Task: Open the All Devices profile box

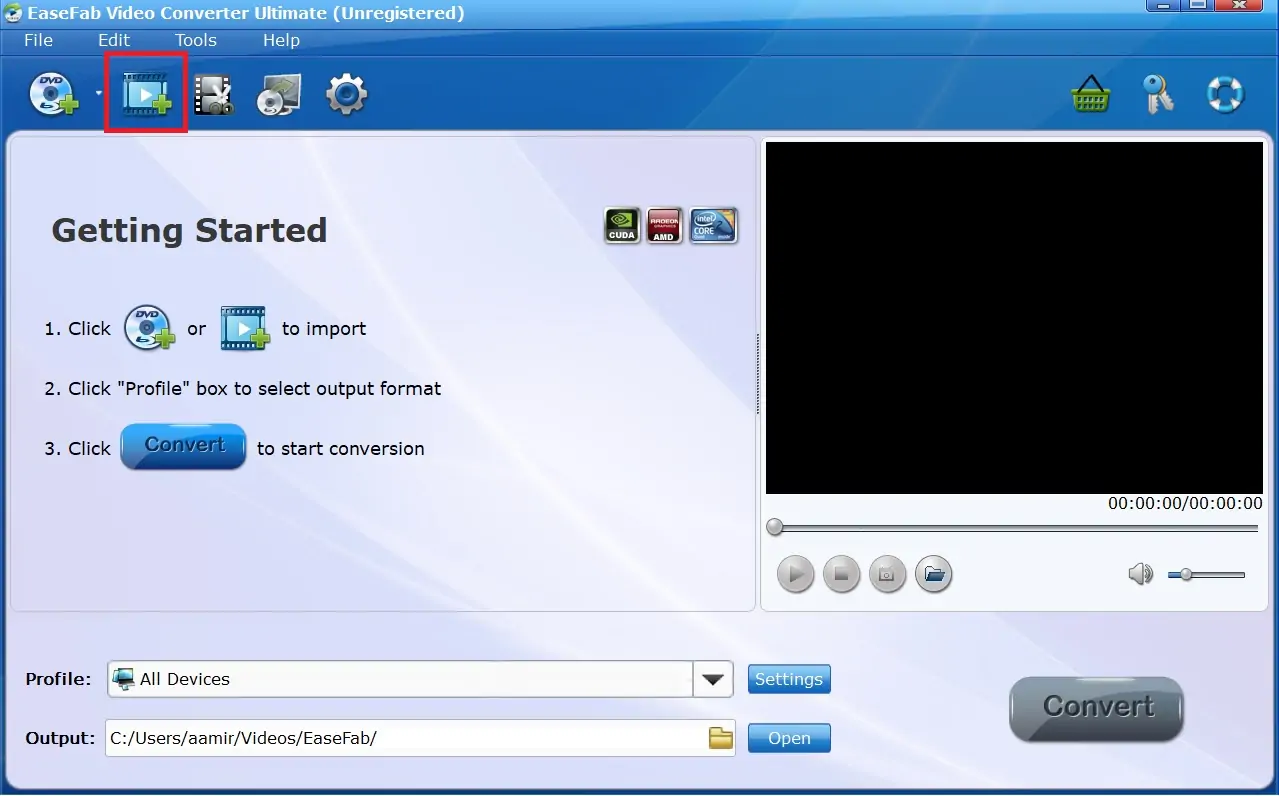Action: (x=400, y=679)
